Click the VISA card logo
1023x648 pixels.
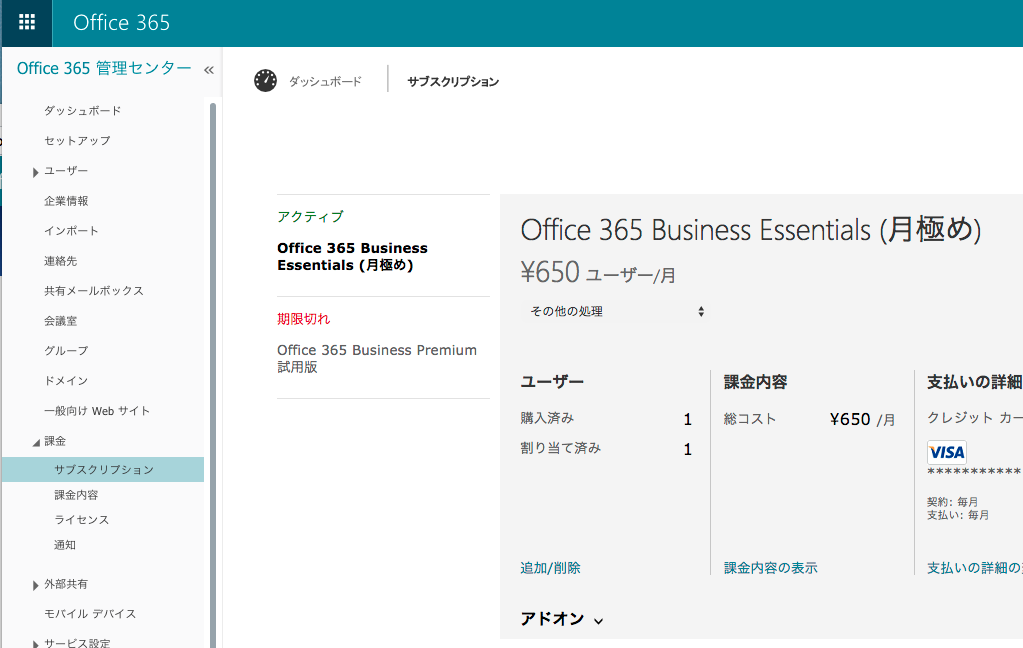coord(947,452)
